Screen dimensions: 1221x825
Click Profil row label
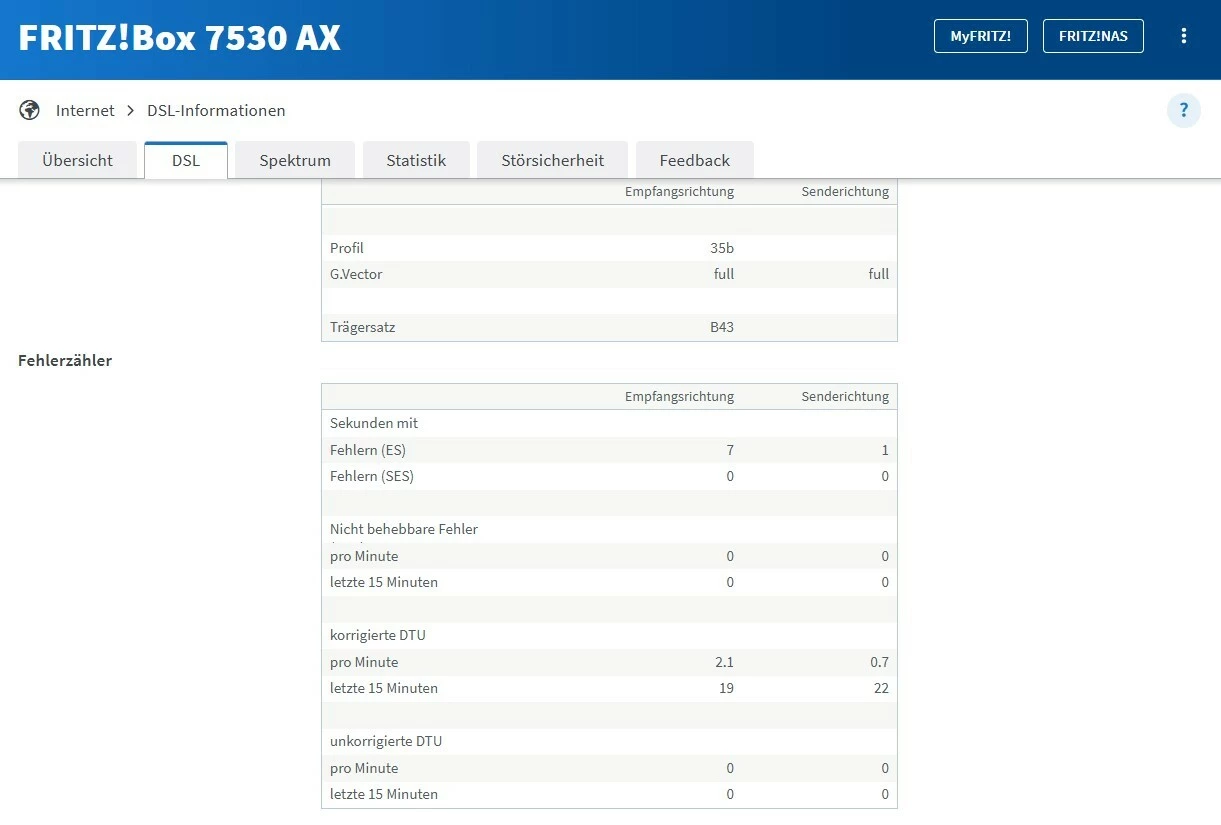(x=347, y=248)
